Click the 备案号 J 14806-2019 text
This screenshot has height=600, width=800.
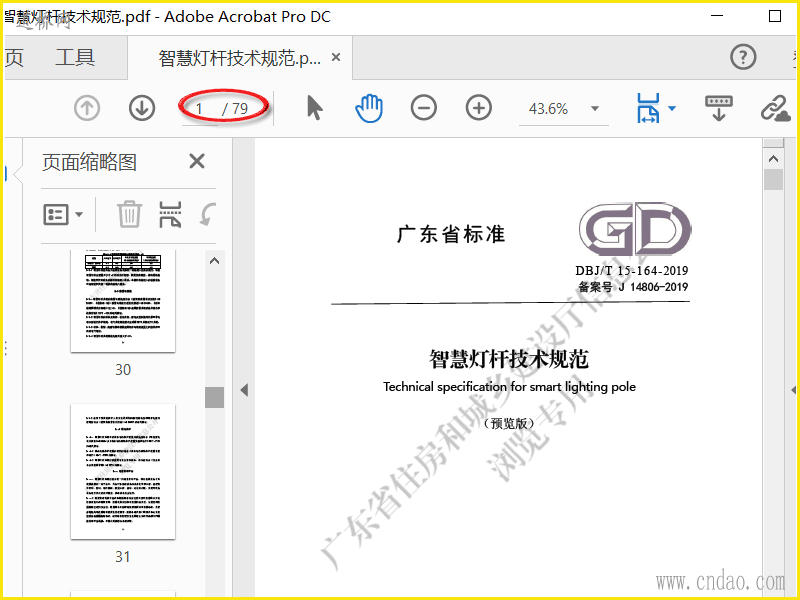pyautogui.click(x=633, y=287)
